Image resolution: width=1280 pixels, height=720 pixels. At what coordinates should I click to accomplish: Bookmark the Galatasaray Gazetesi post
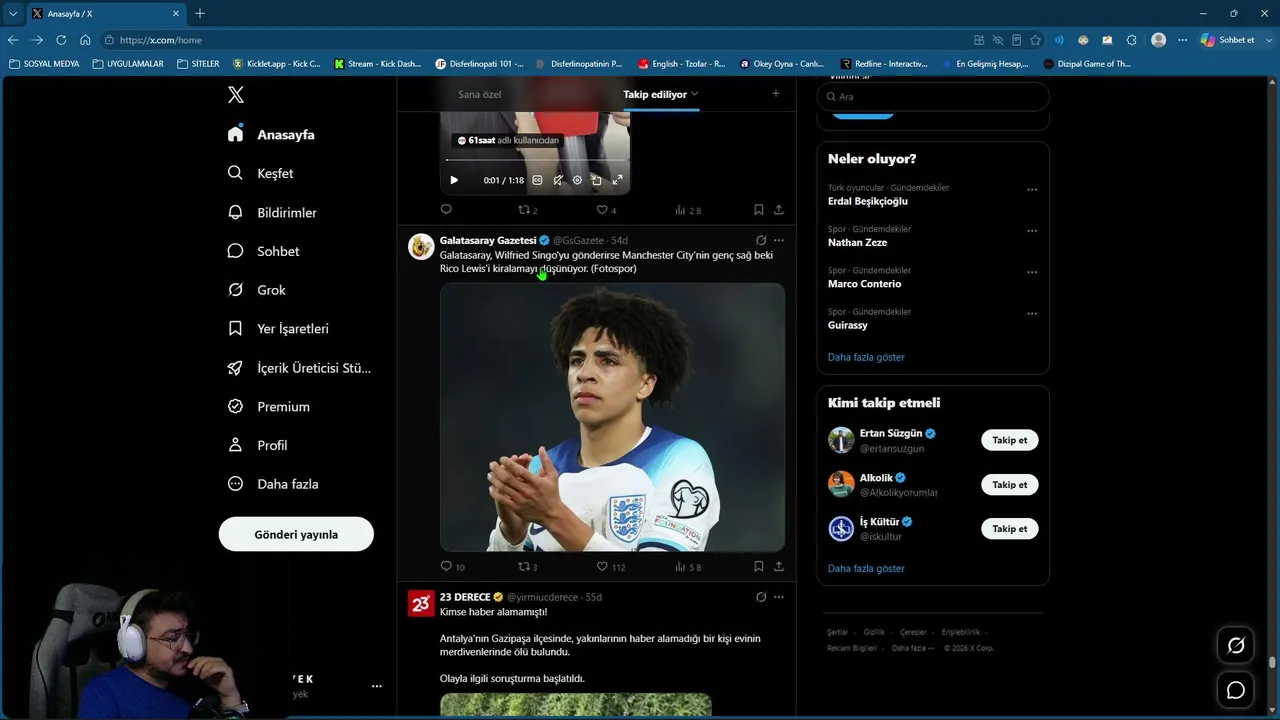759,566
